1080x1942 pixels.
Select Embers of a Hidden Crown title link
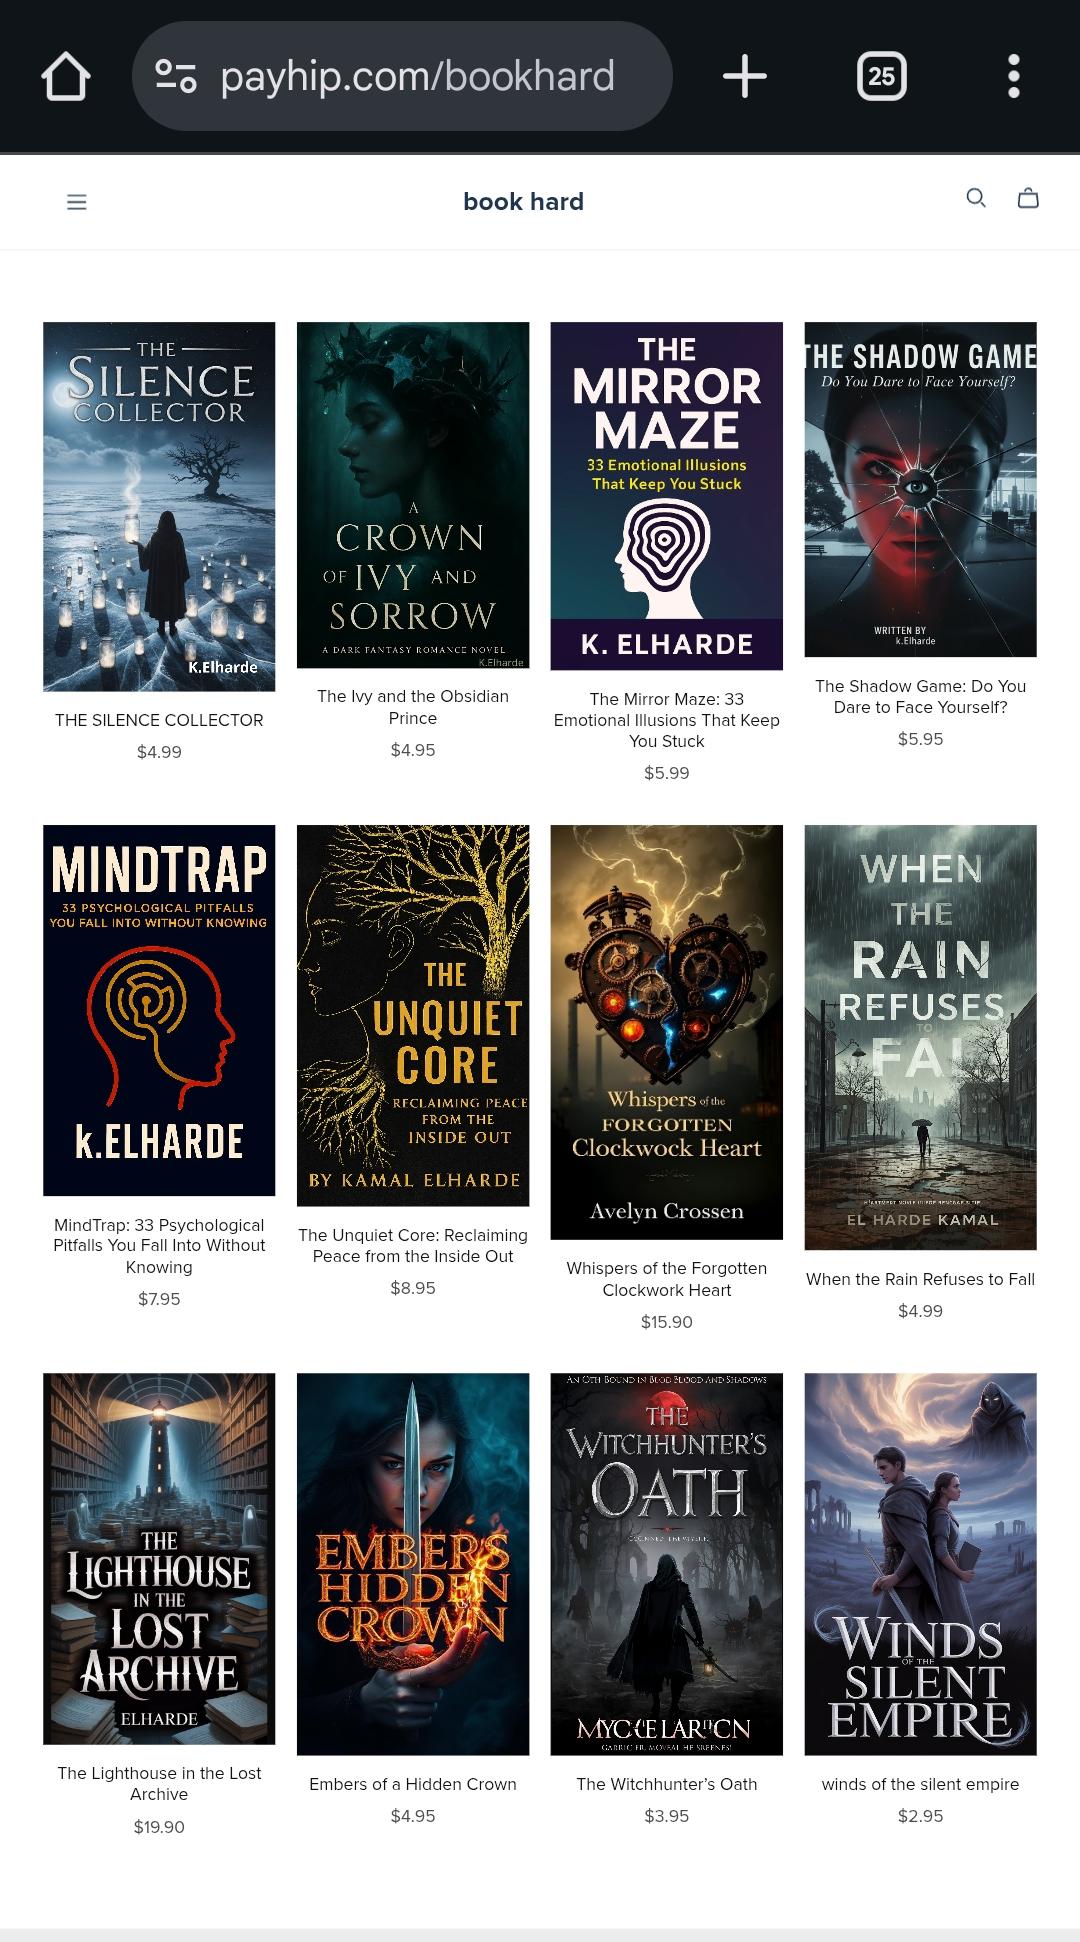click(x=413, y=1784)
